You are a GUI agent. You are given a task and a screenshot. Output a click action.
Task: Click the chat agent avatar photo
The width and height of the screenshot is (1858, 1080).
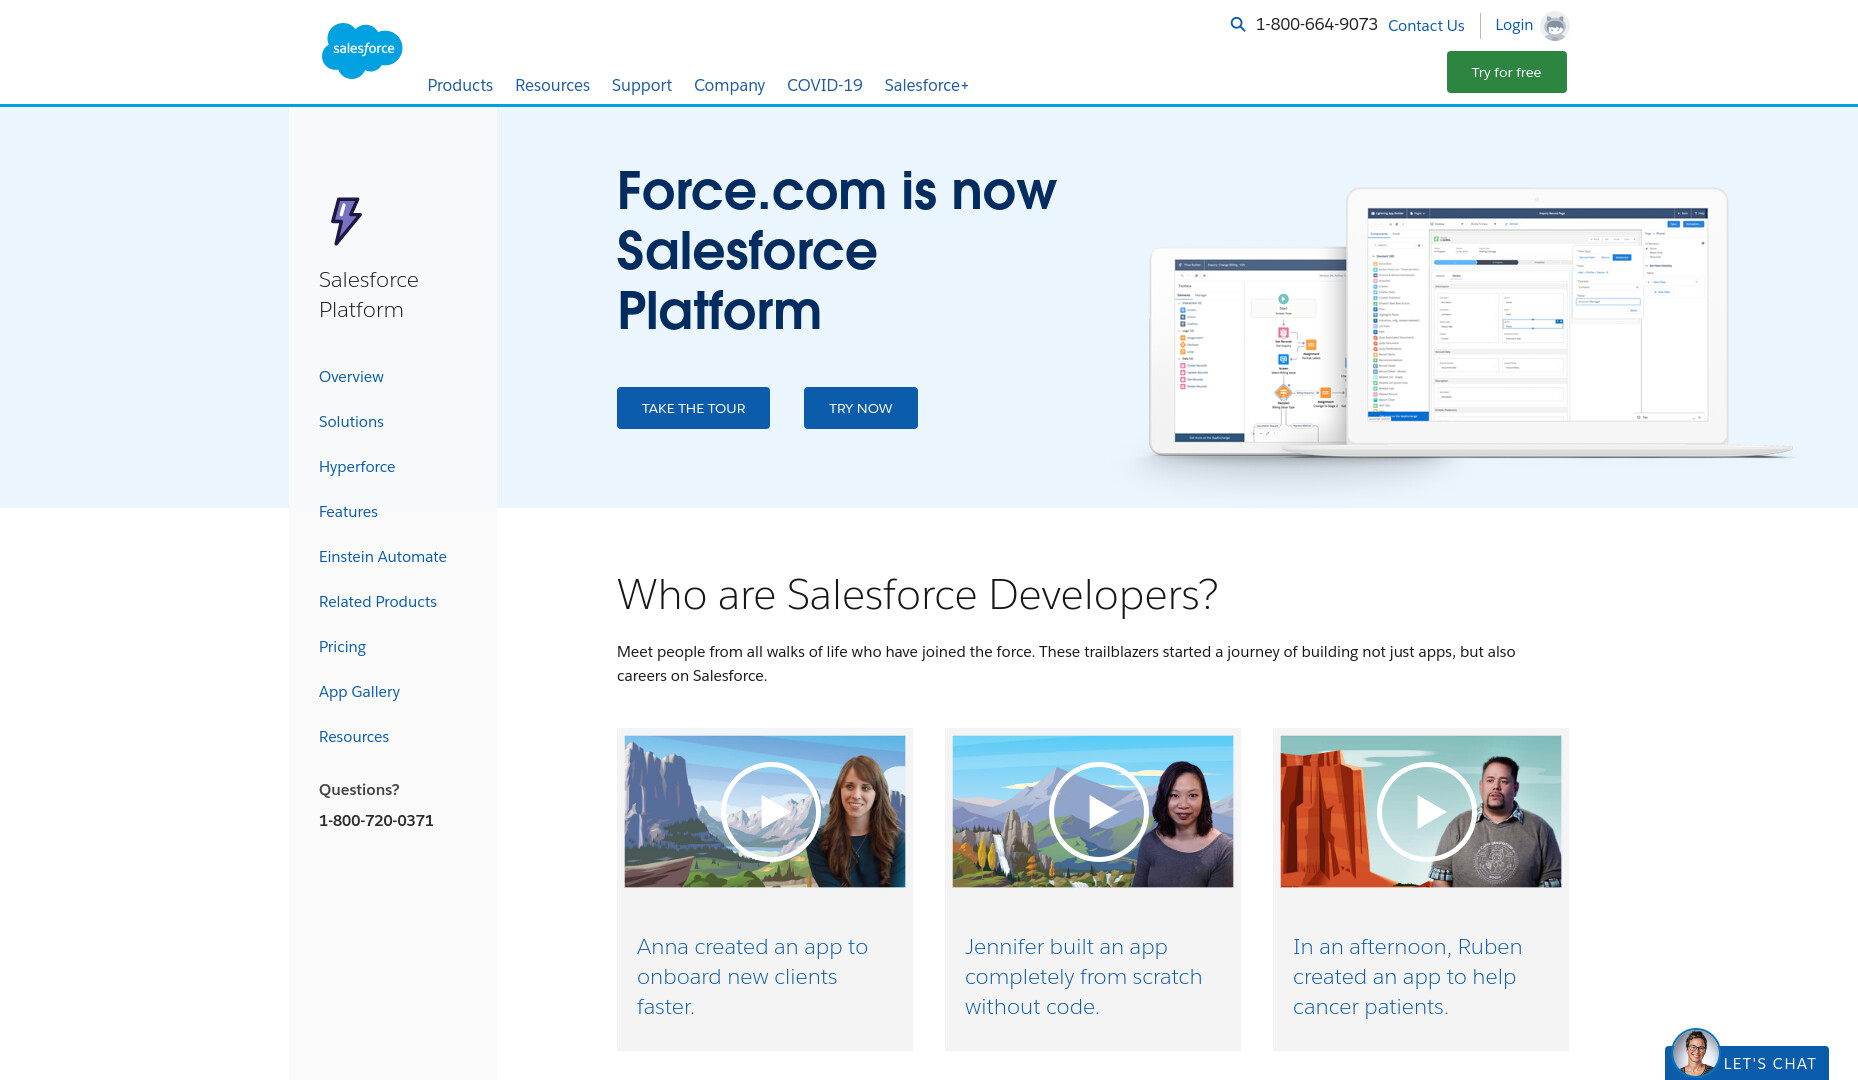[x=1695, y=1053]
